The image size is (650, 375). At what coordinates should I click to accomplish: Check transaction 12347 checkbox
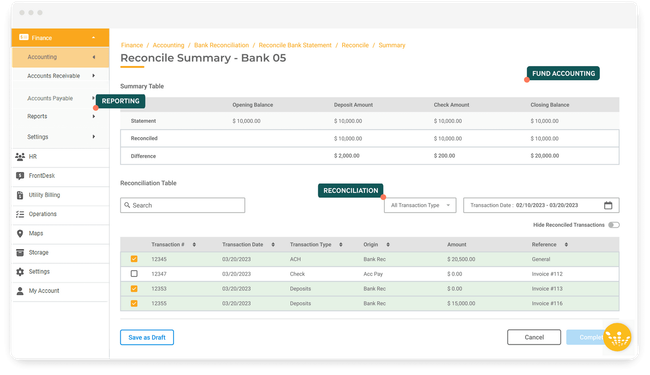pos(134,273)
